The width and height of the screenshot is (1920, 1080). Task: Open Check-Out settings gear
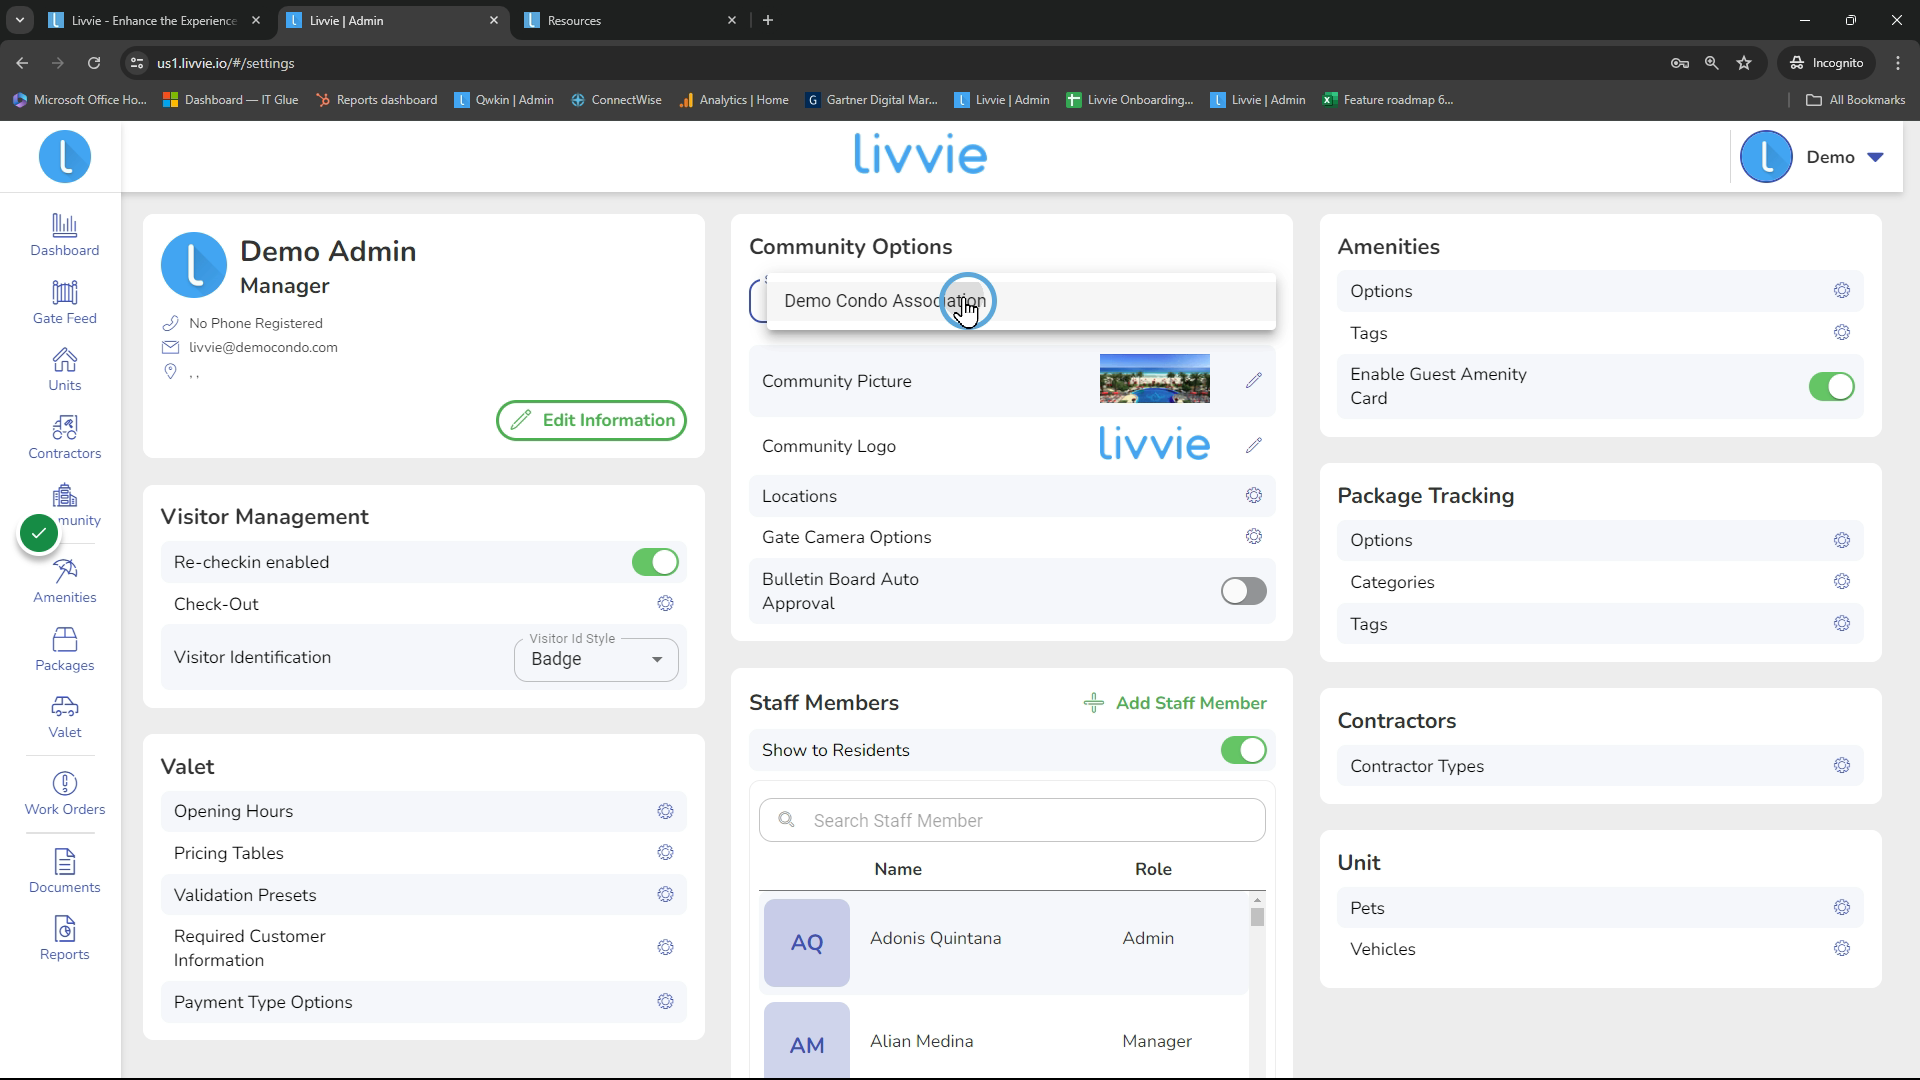(665, 604)
